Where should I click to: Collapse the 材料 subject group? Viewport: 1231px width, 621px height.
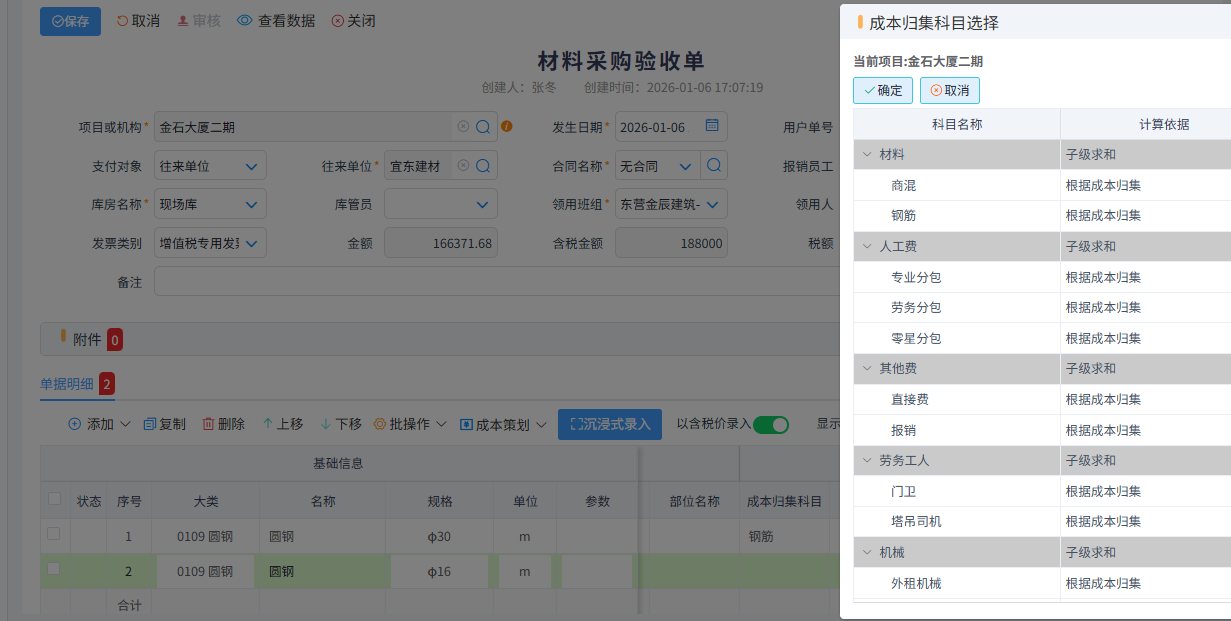point(867,154)
